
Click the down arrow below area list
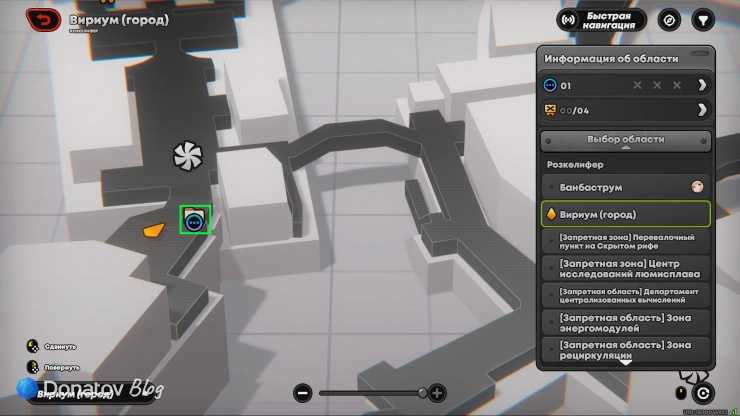[x=626, y=363]
